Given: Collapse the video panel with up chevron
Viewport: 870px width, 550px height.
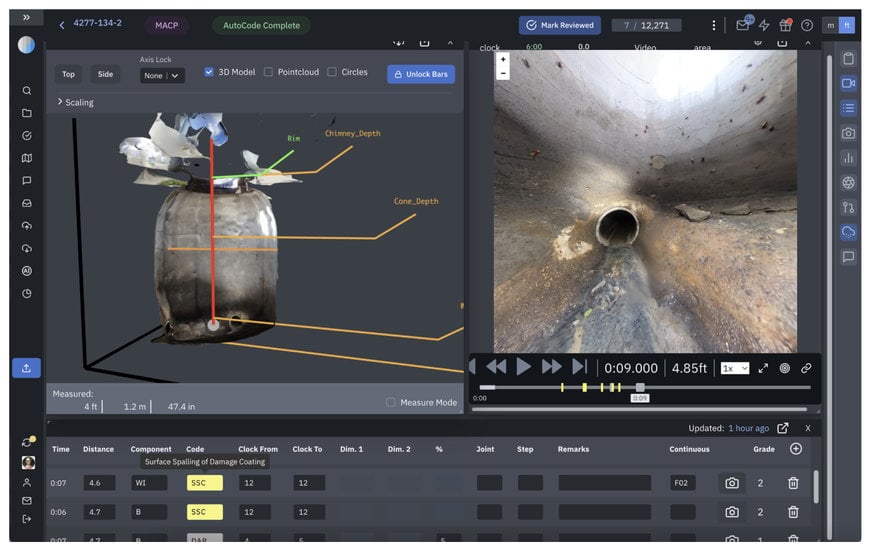Looking at the screenshot, I should (808, 43).
